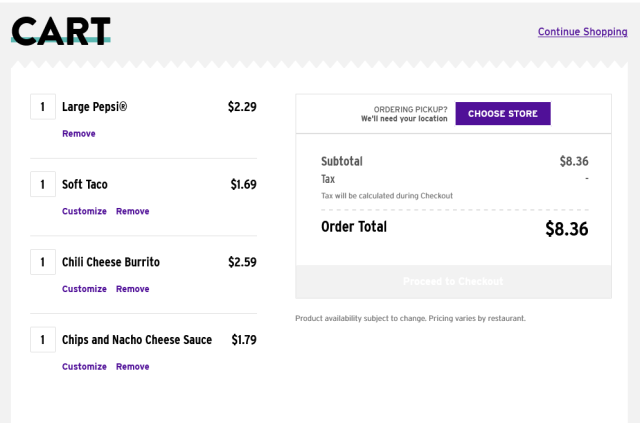The image size is (640, 423).
Task: Remove the Chili Cheese Burrito
Action: click(133, 289)
